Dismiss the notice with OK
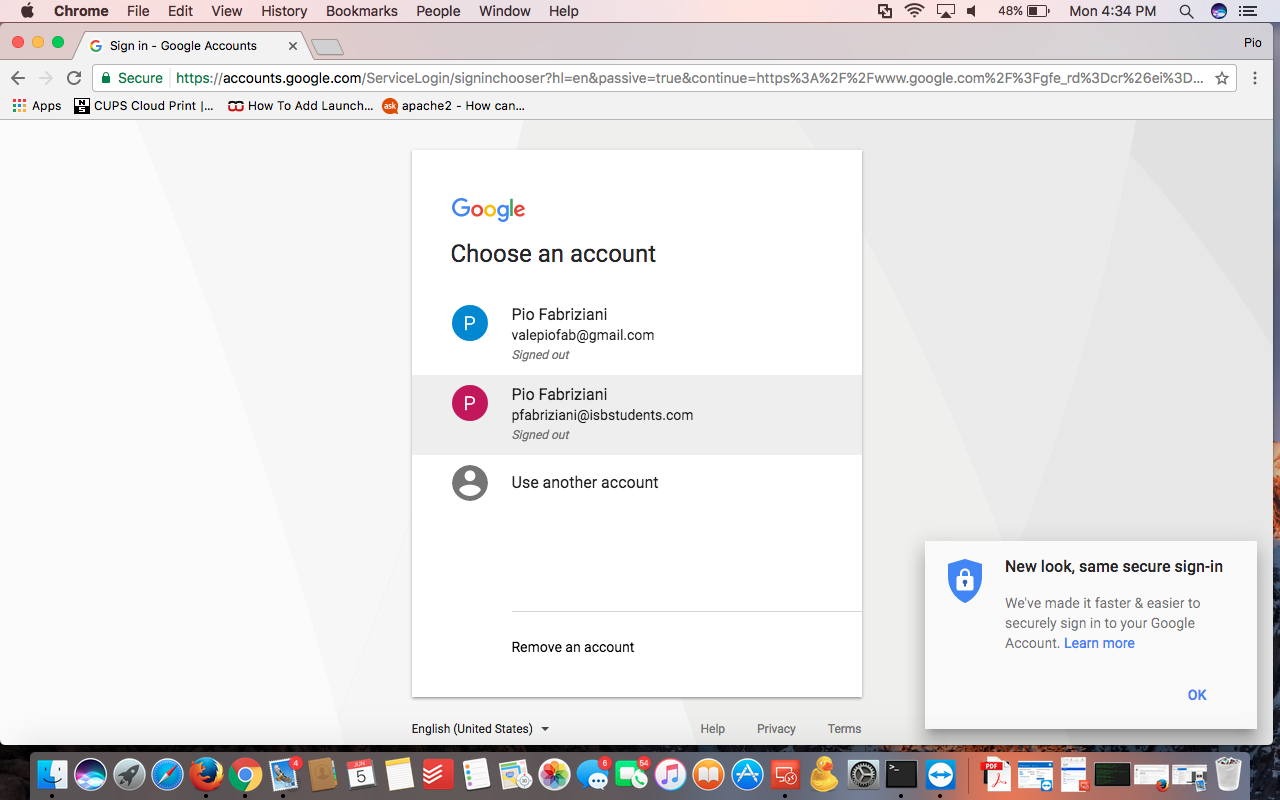The width and height of the screenshot is (1280, 800). click(1197, 695)
